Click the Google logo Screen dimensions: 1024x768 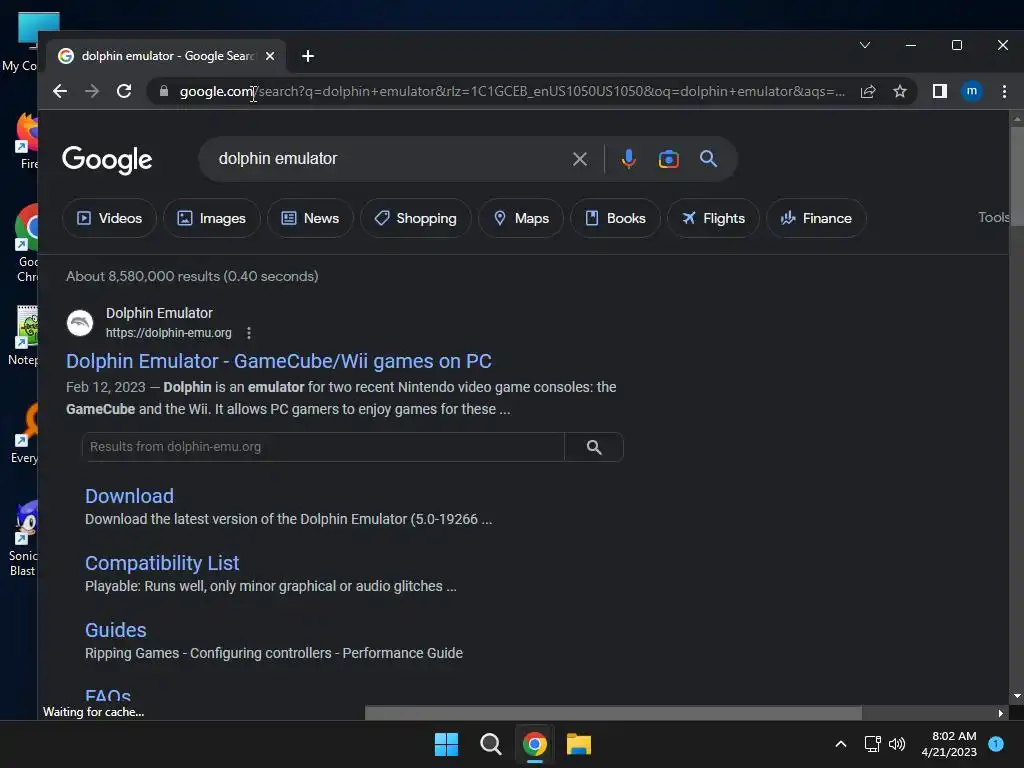(x=107, y=160)
